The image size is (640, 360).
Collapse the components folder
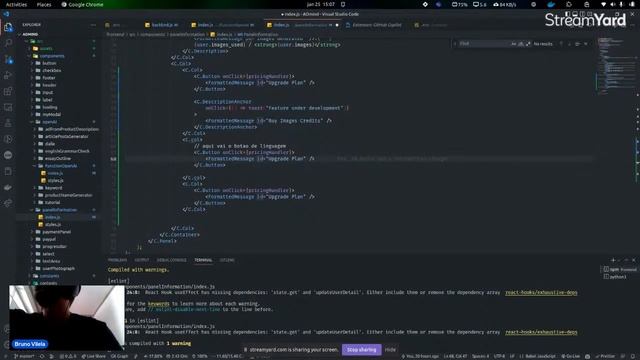(x=52, y=56)
